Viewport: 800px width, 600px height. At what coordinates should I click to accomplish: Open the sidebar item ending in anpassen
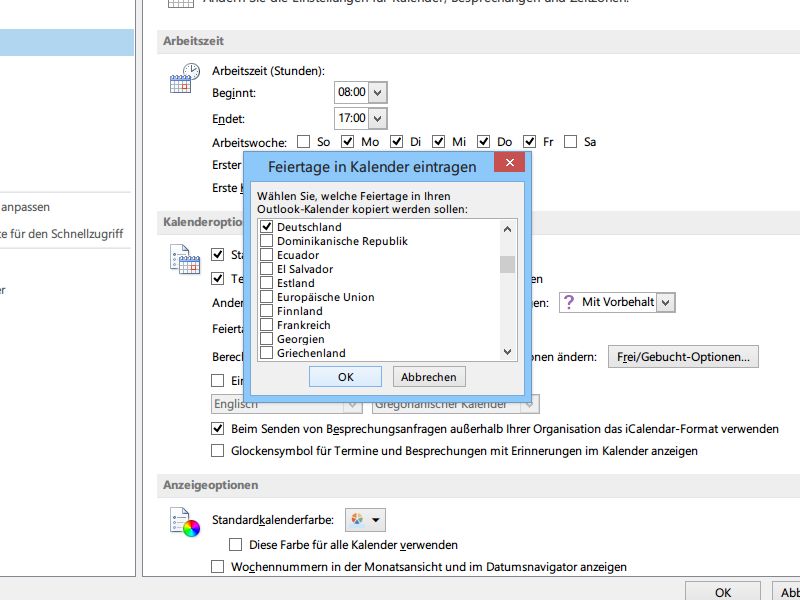point(25,207)
